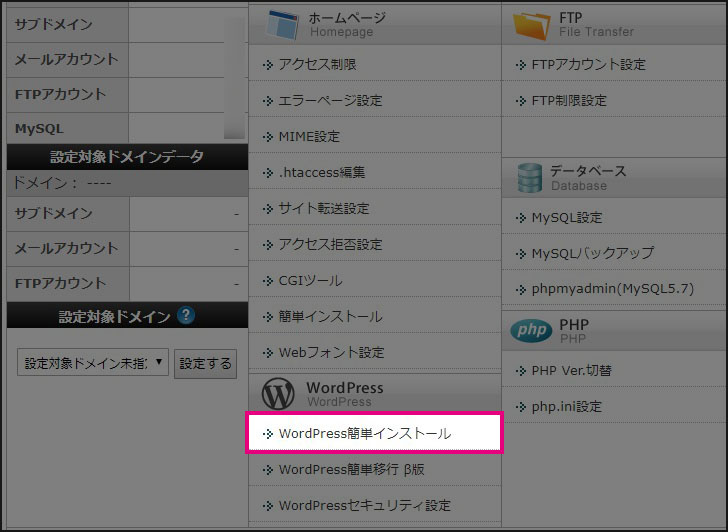Open PHP Ver.切替 link

pos(572,370)
